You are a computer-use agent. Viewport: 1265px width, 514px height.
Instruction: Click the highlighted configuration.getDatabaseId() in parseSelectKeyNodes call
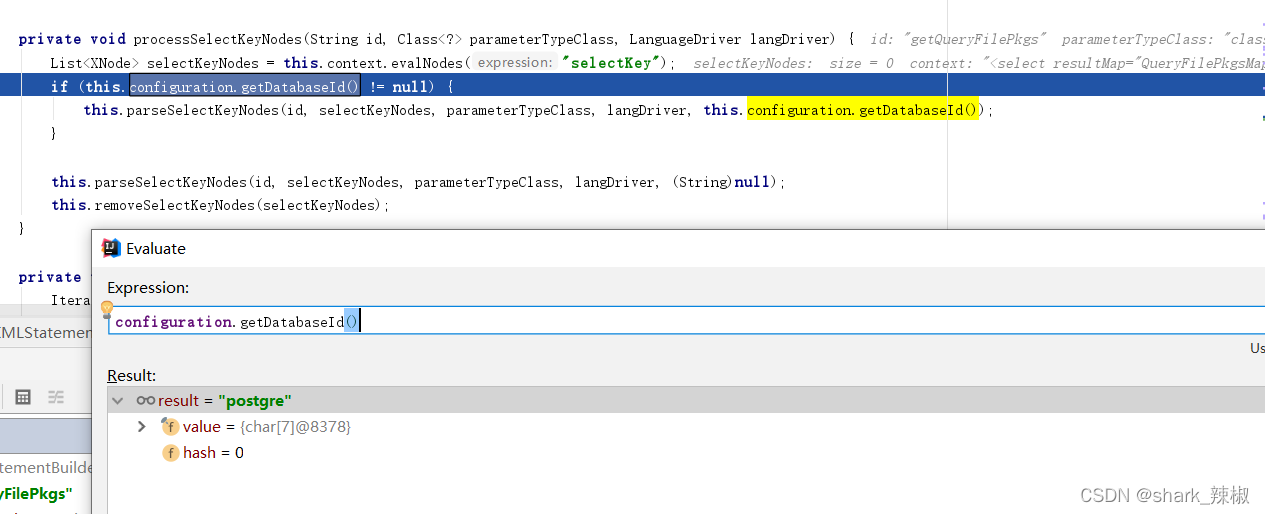[865, 110]
